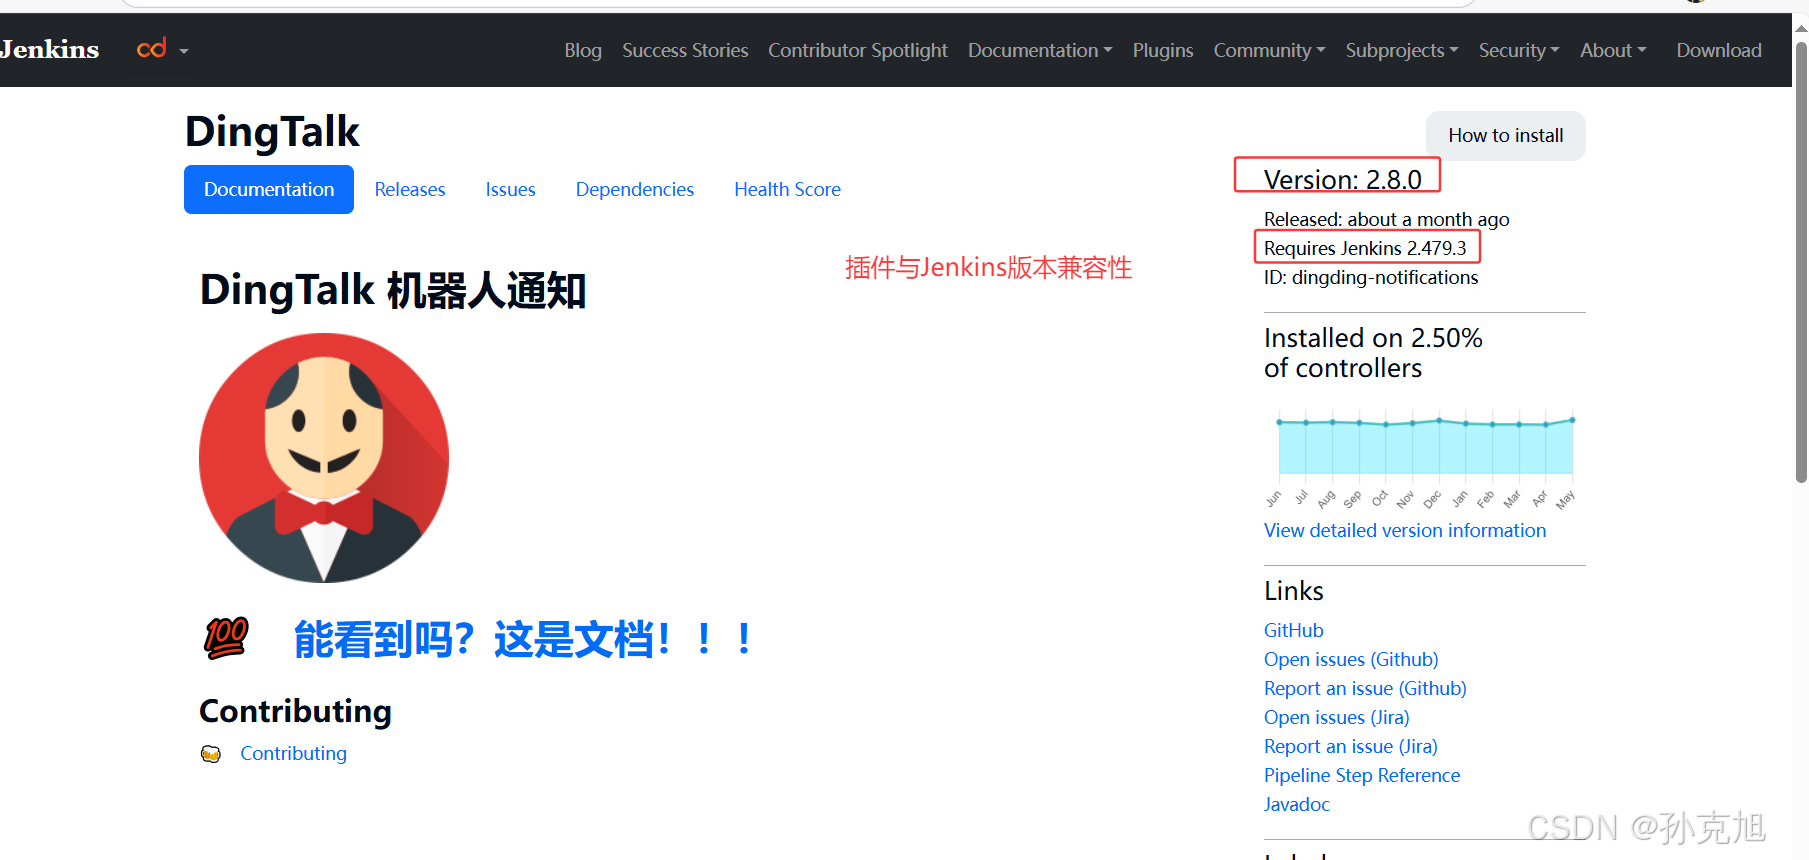
Task: Open the Chinese documentation link heading
Action: 522,639
